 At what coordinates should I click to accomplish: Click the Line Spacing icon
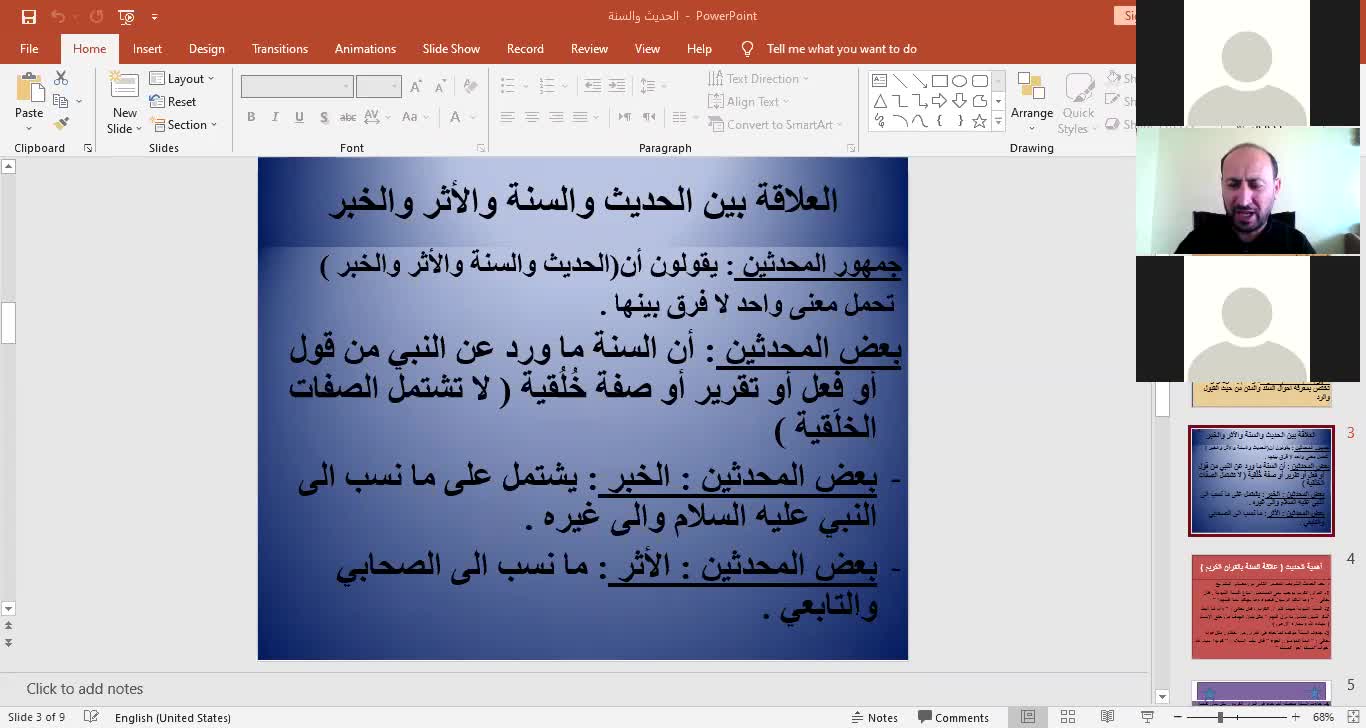[x=647, y=86]
